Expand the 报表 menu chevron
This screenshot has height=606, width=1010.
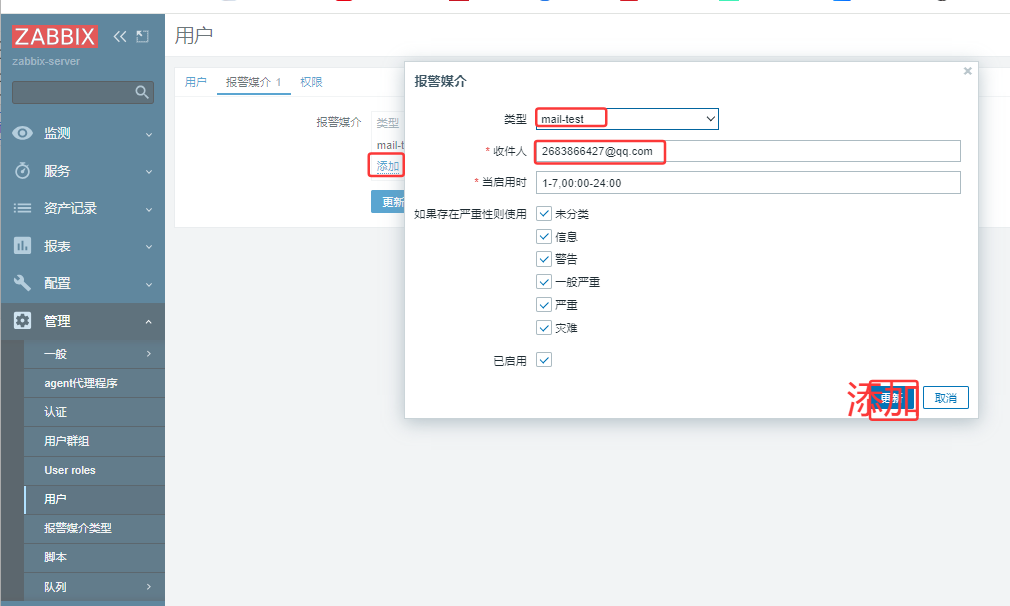[x=149, y=247]
